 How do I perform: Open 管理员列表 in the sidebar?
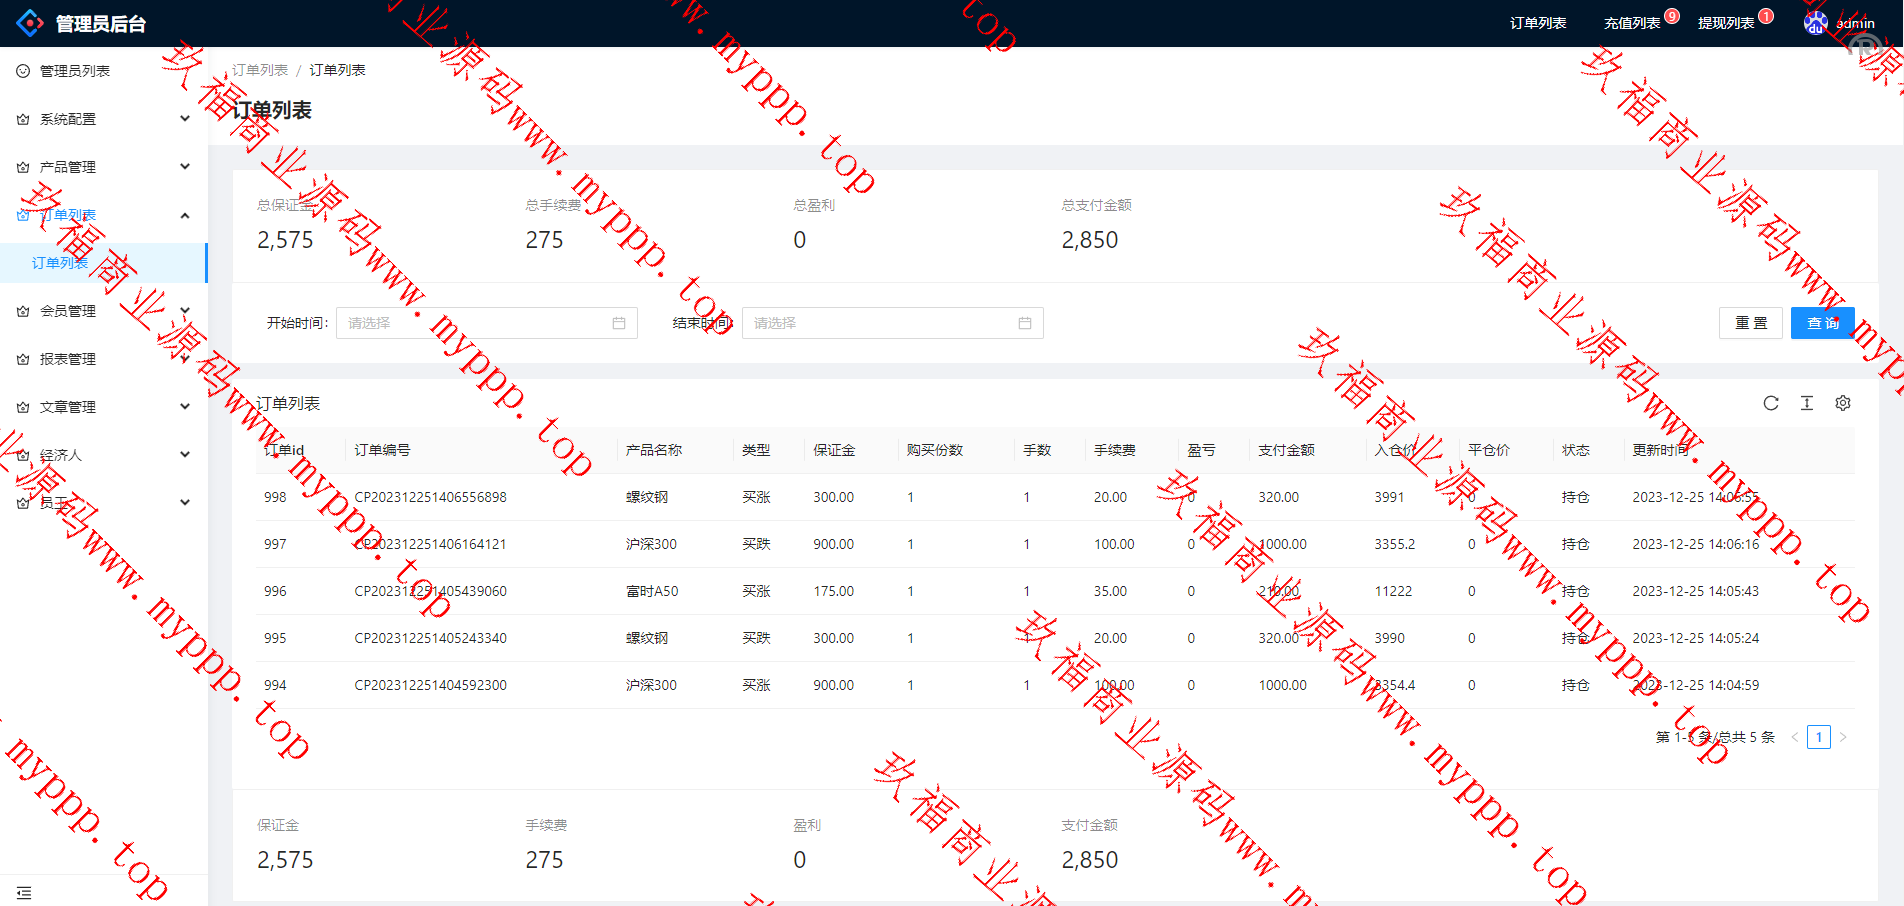75,71
